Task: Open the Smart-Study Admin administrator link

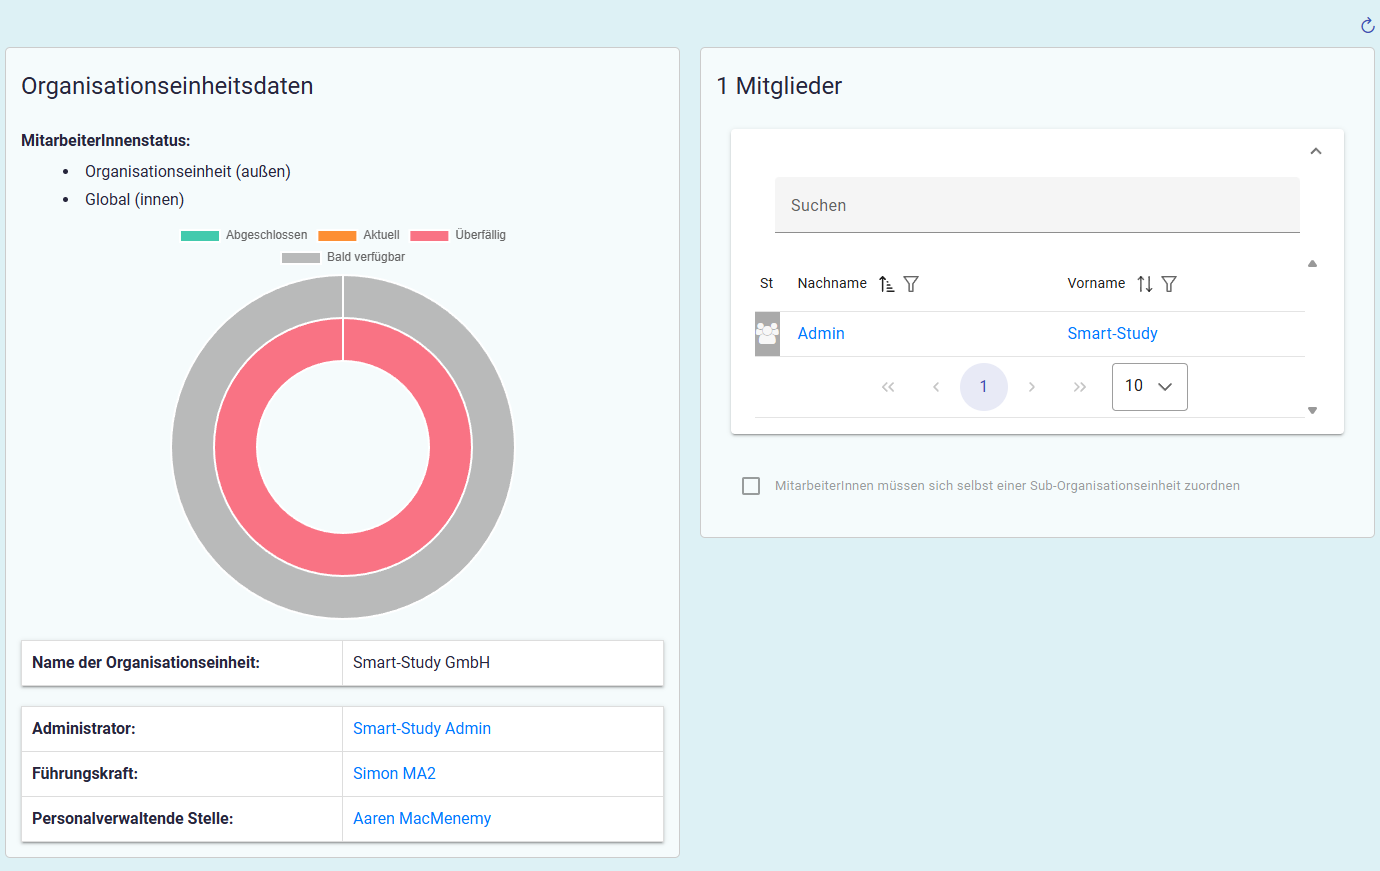Action: coord(422,729)
